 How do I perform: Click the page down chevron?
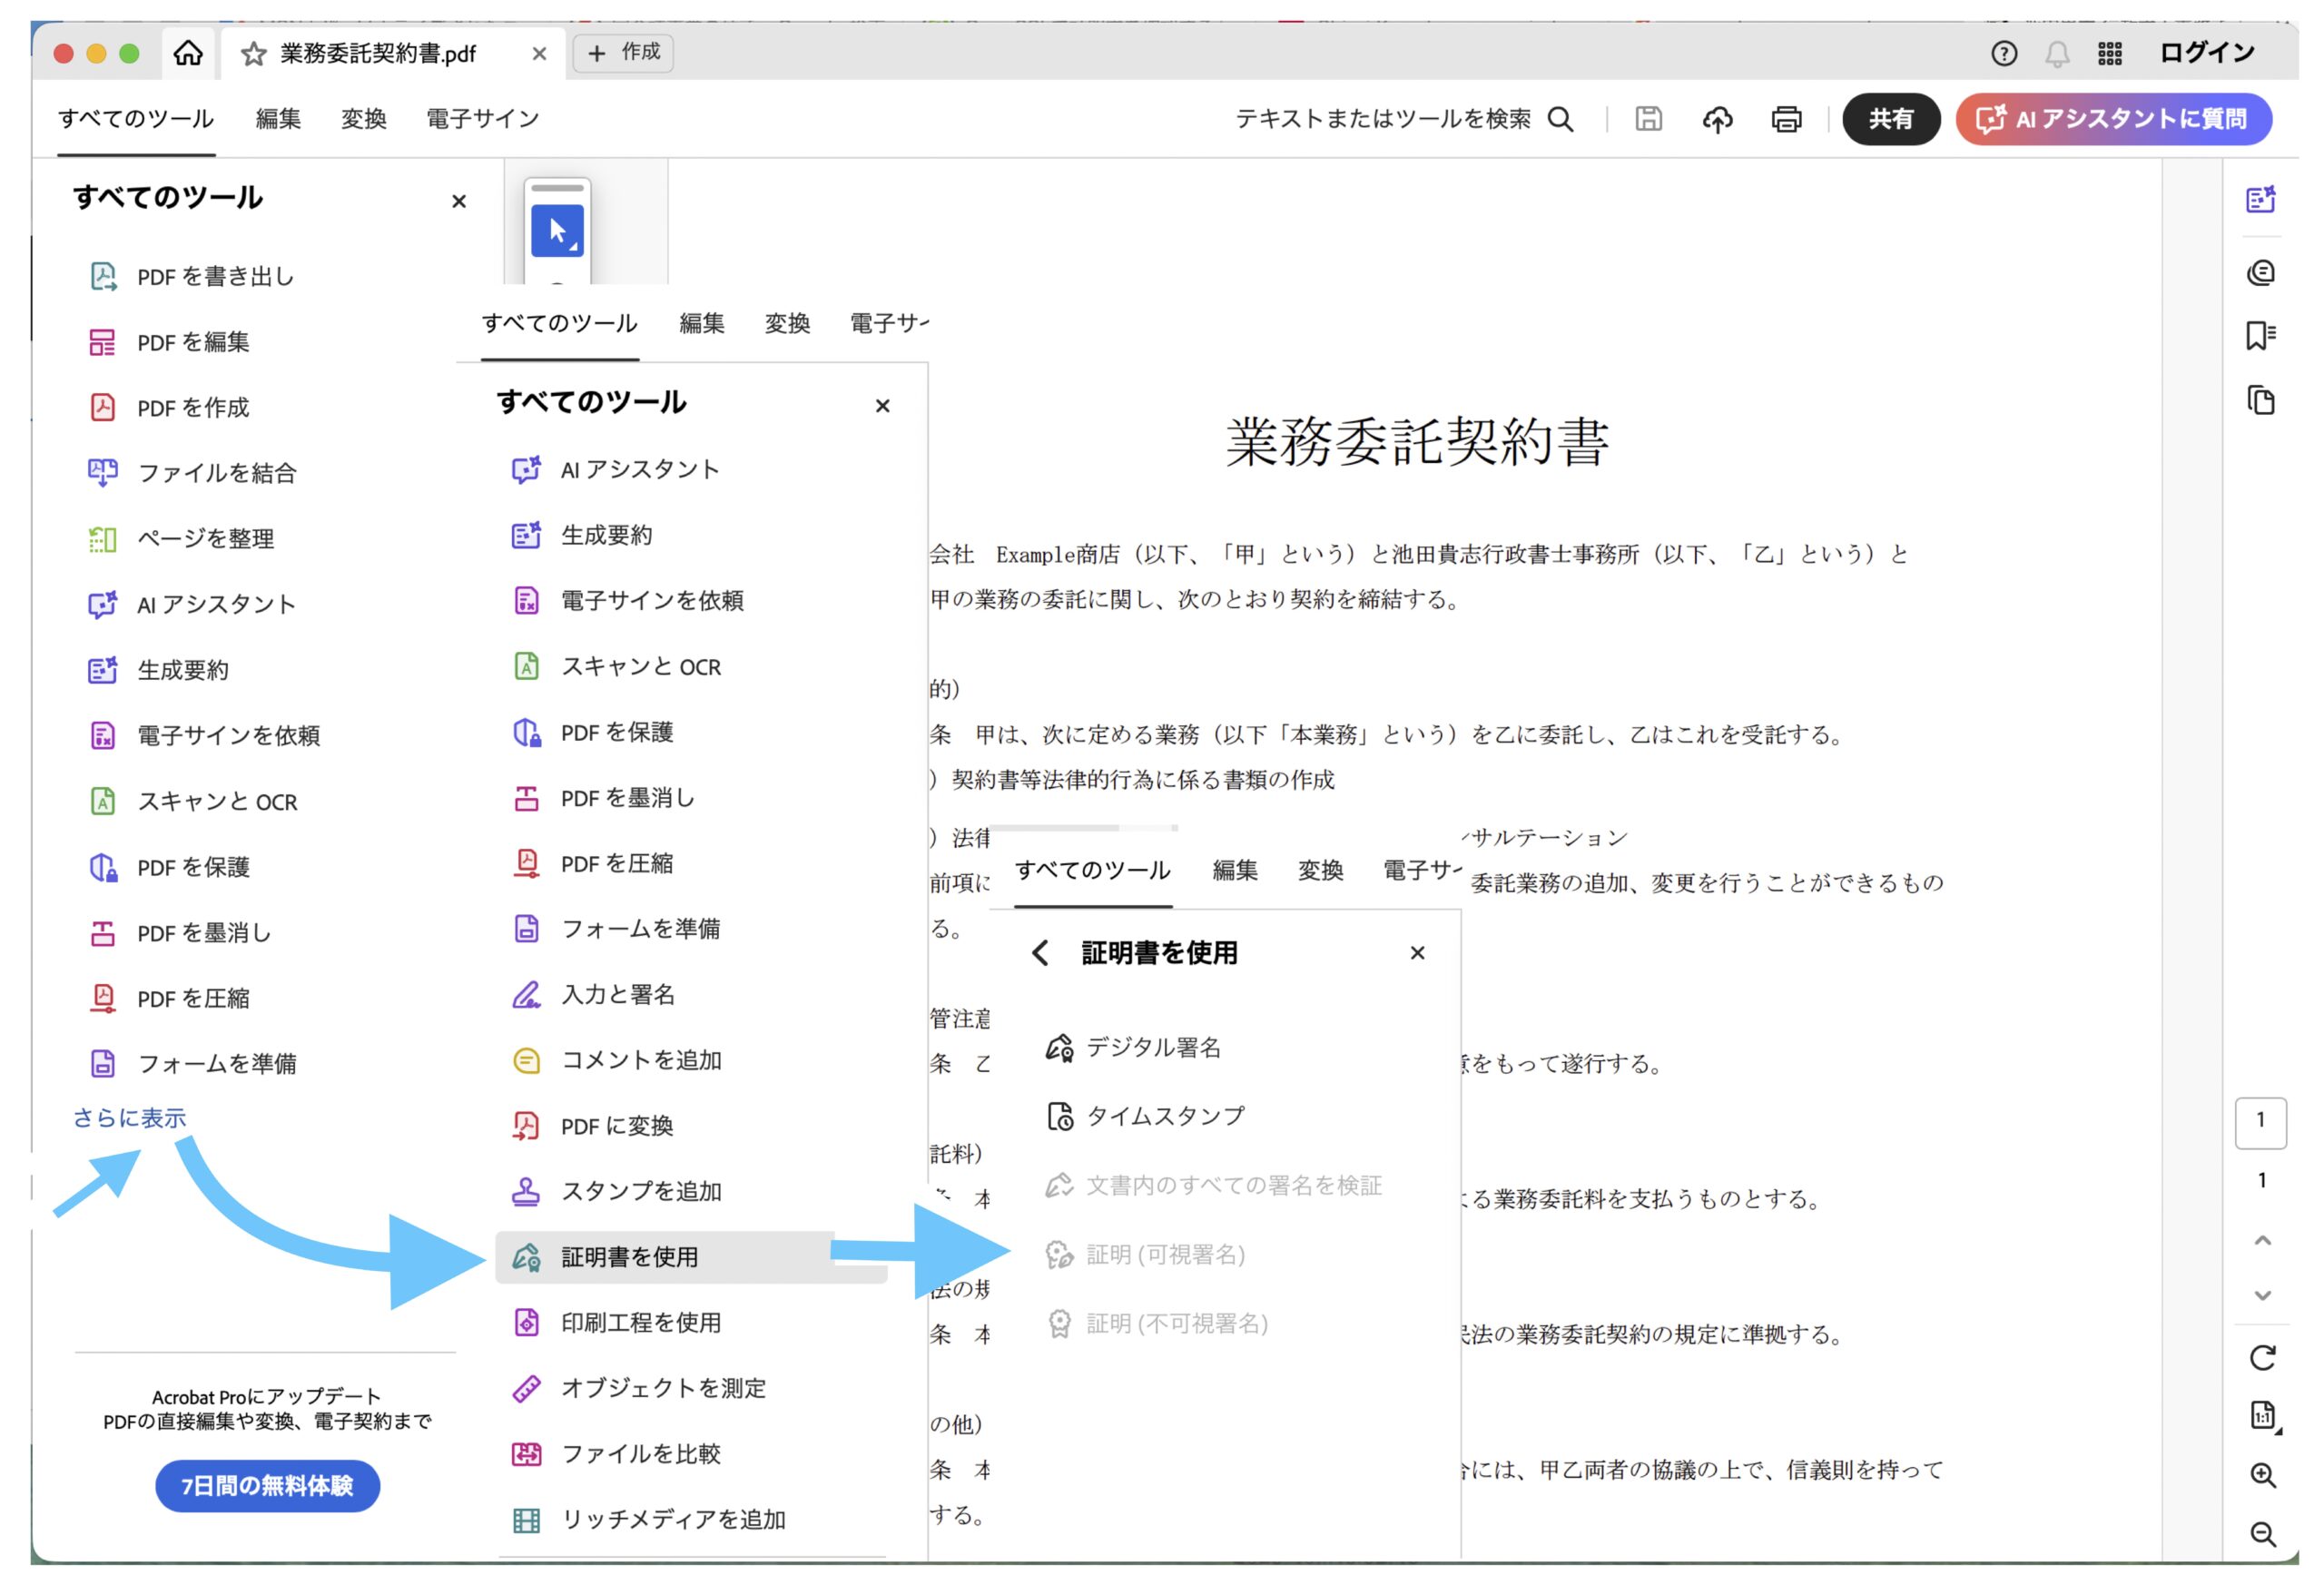[x=2262, y=1295]
